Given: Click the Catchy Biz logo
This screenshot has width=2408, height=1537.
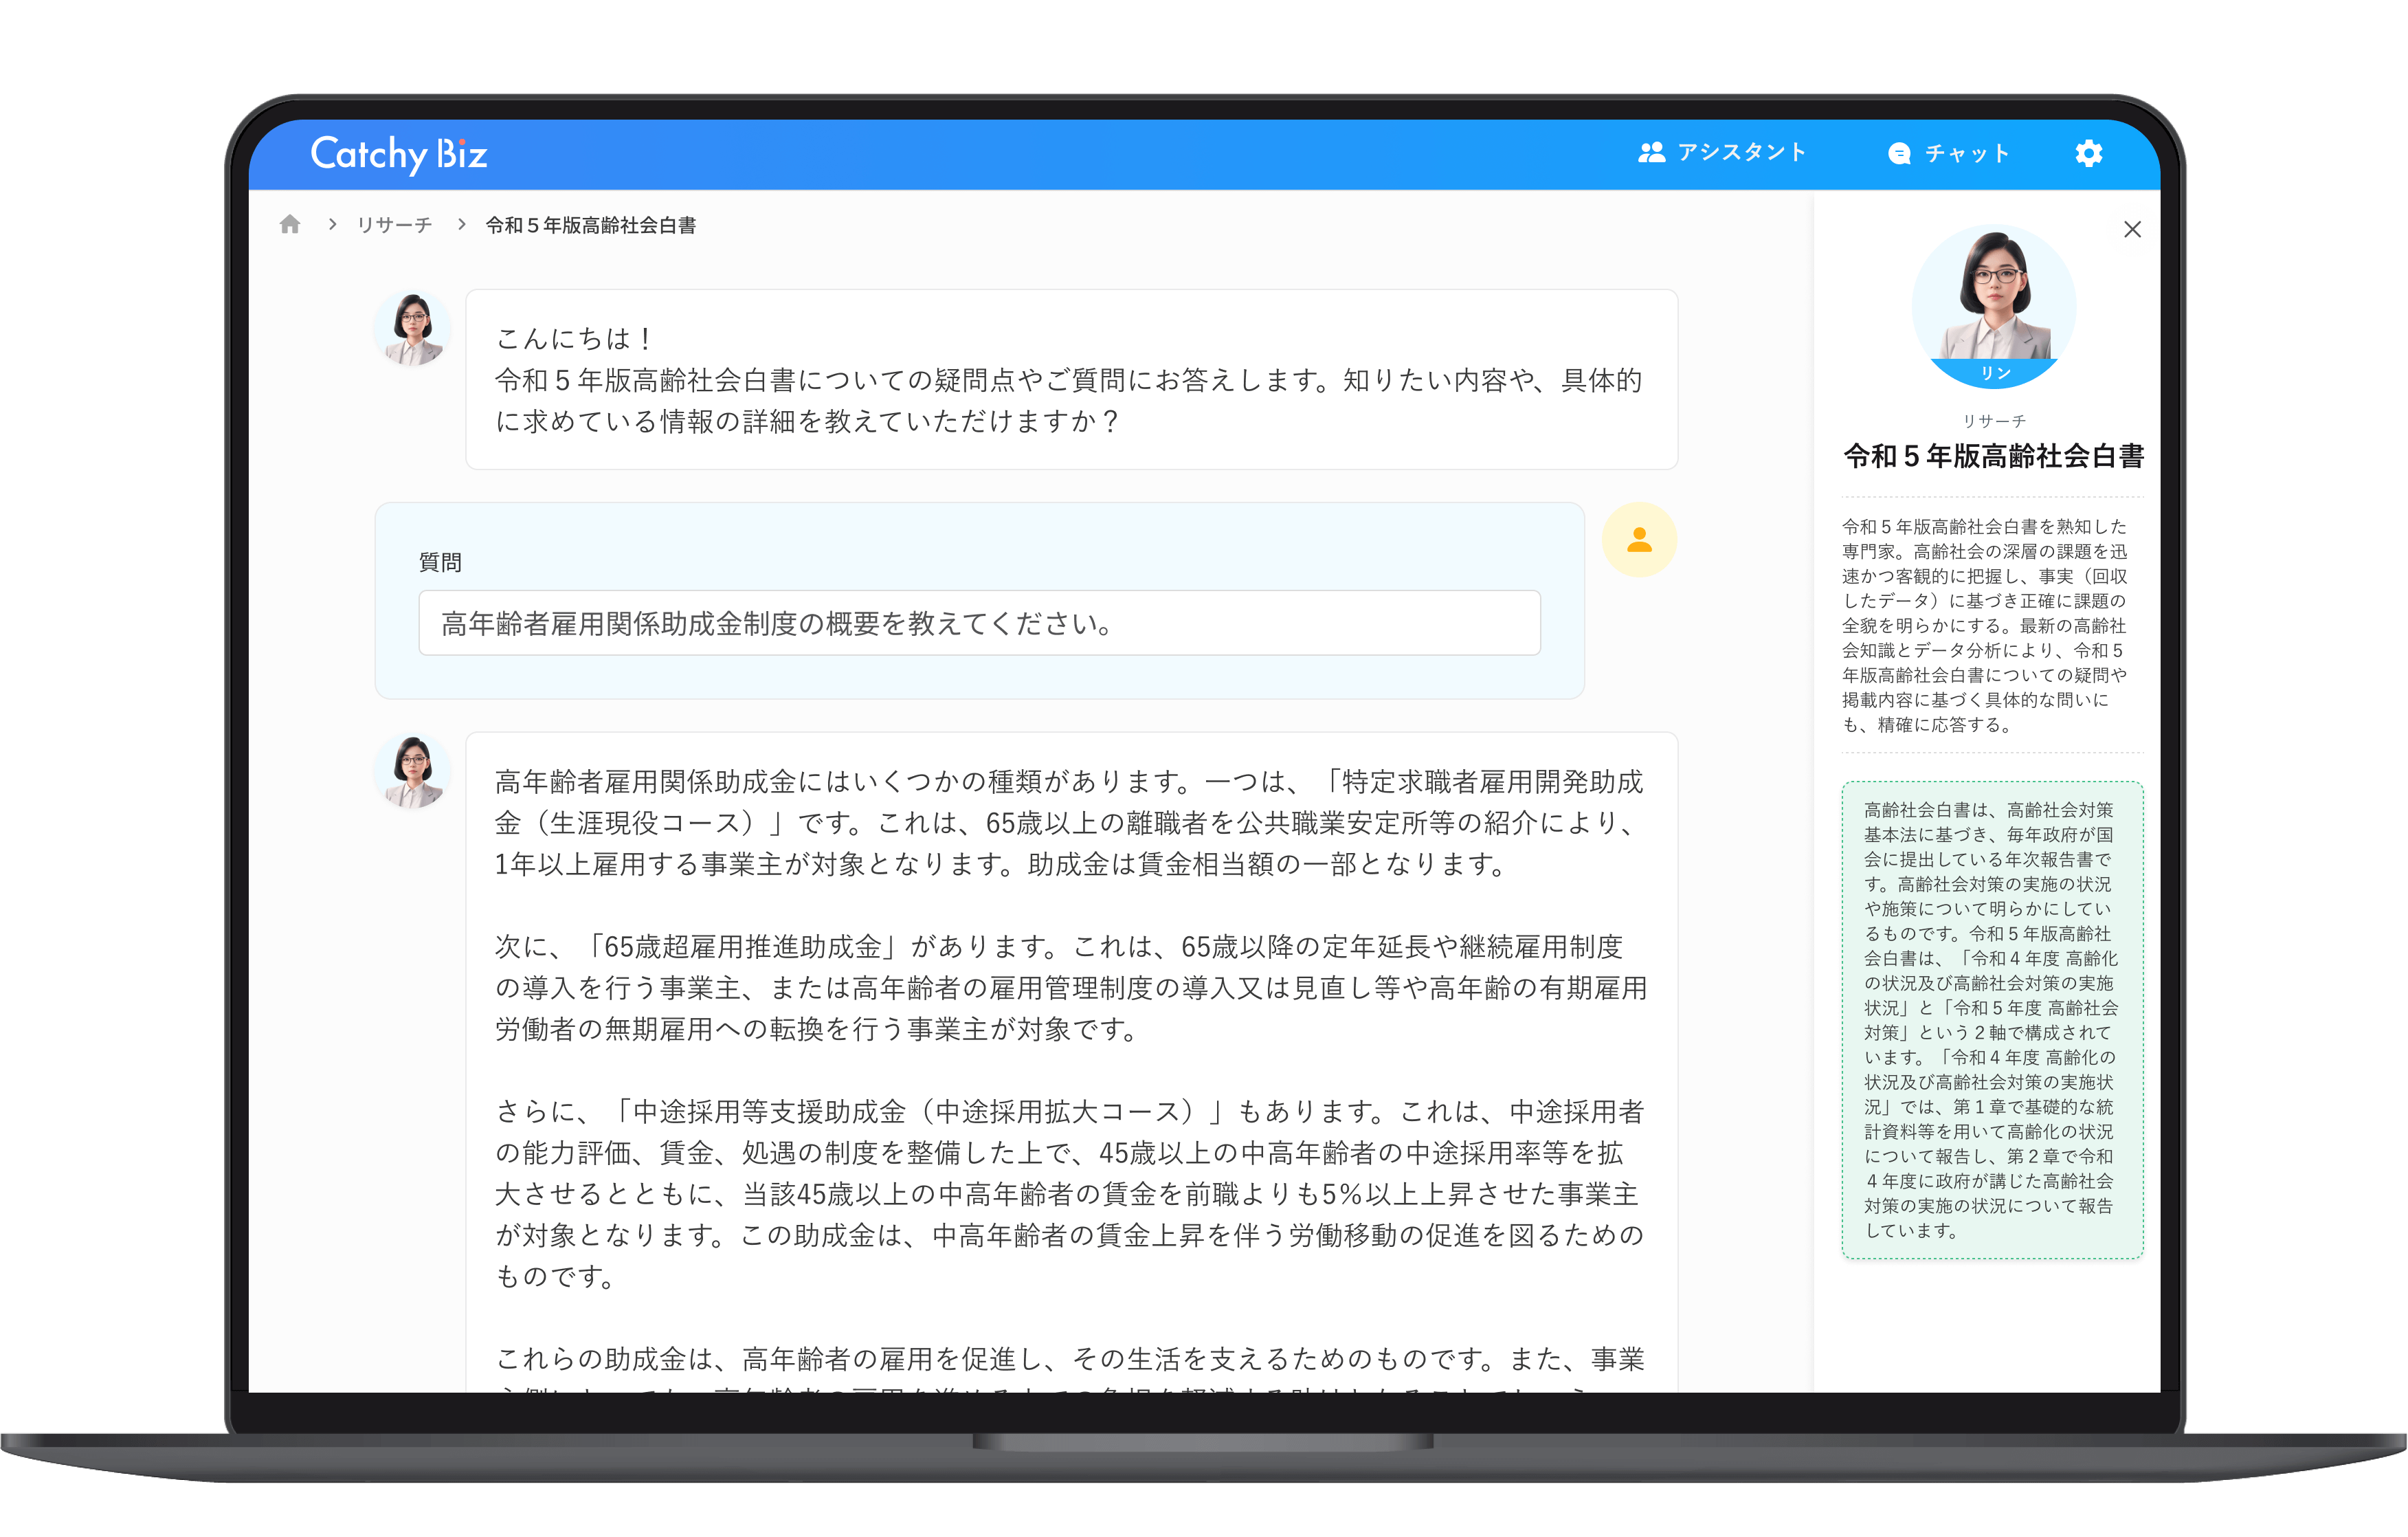Looking at the screenshot, I should 398,154.
